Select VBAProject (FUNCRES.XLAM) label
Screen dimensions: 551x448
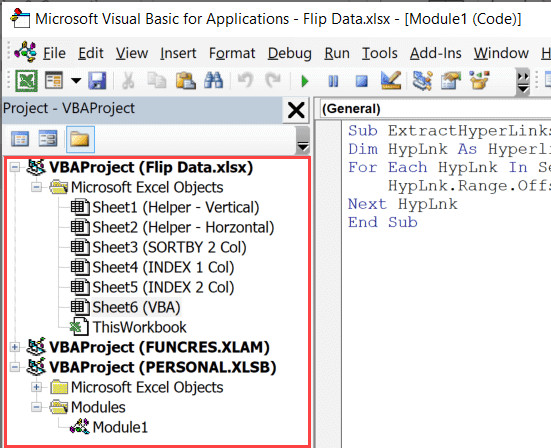(159, 347)
